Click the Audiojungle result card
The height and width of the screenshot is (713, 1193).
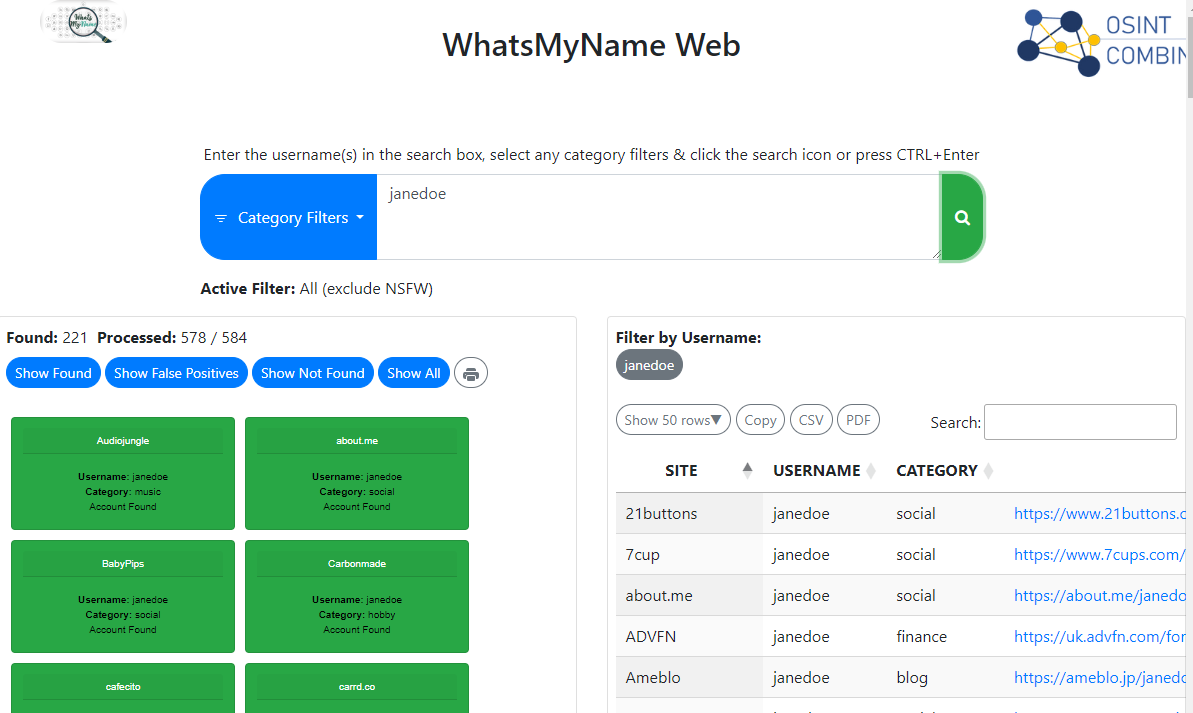click(122, 473)
